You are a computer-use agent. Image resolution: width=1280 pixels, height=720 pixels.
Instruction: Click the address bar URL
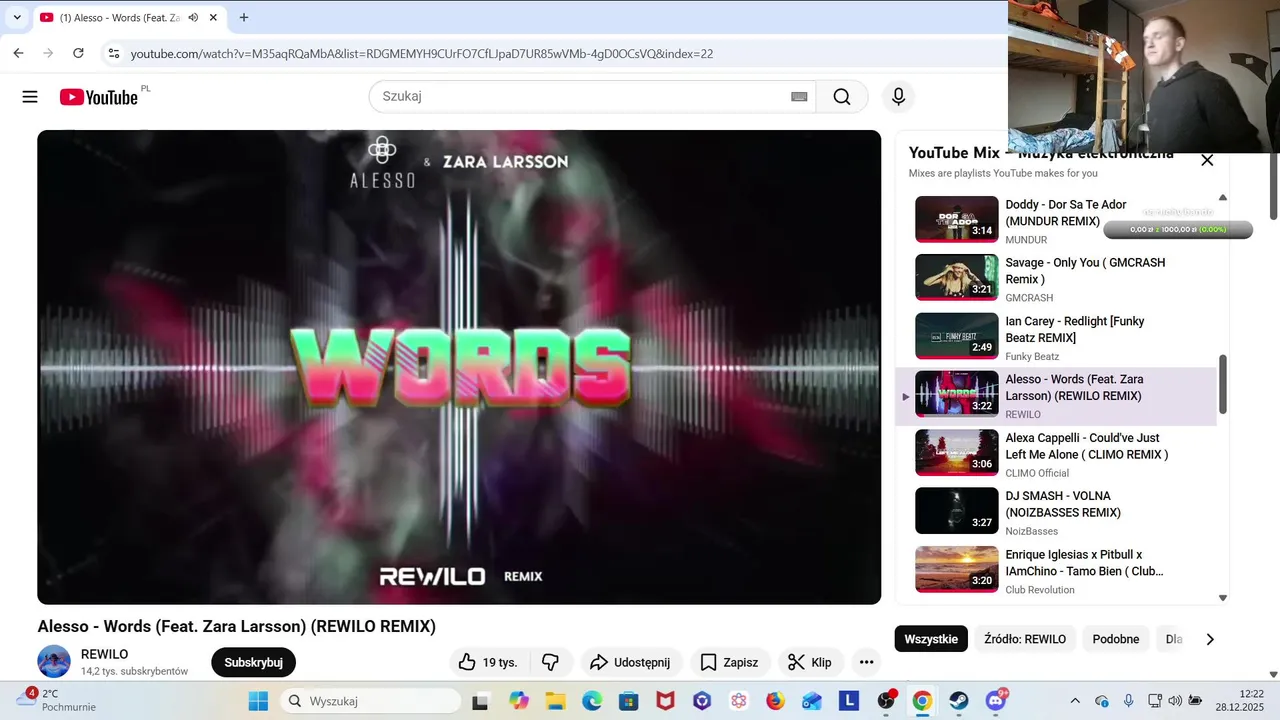422,54
